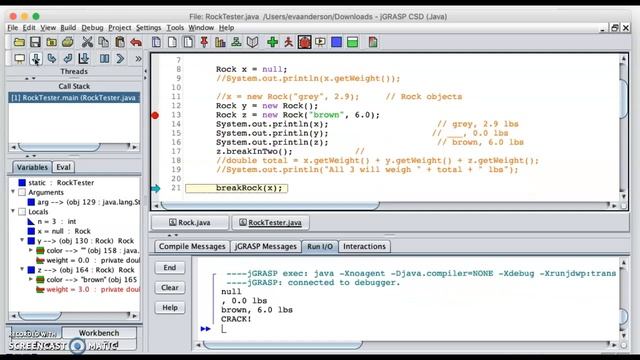Resume execution with the blue chevron icon
The height and width of the screenshot is (360, 640).
[120, 59]
